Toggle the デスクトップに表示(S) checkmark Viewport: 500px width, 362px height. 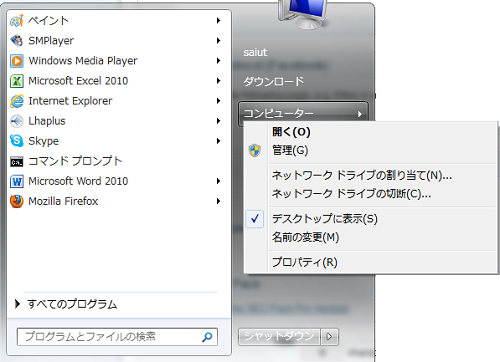click(255, 219)
